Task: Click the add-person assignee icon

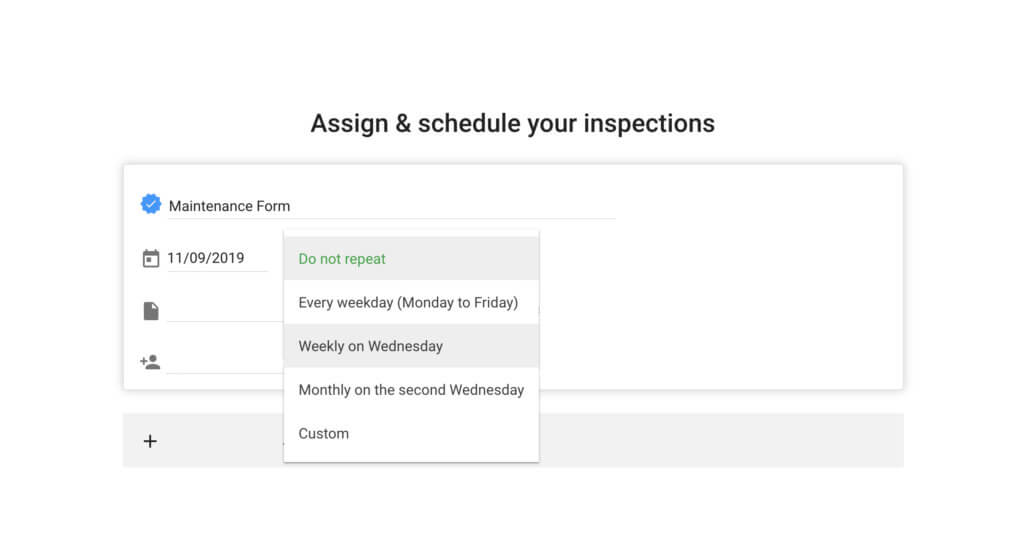Action: click(x=151, y=362)
